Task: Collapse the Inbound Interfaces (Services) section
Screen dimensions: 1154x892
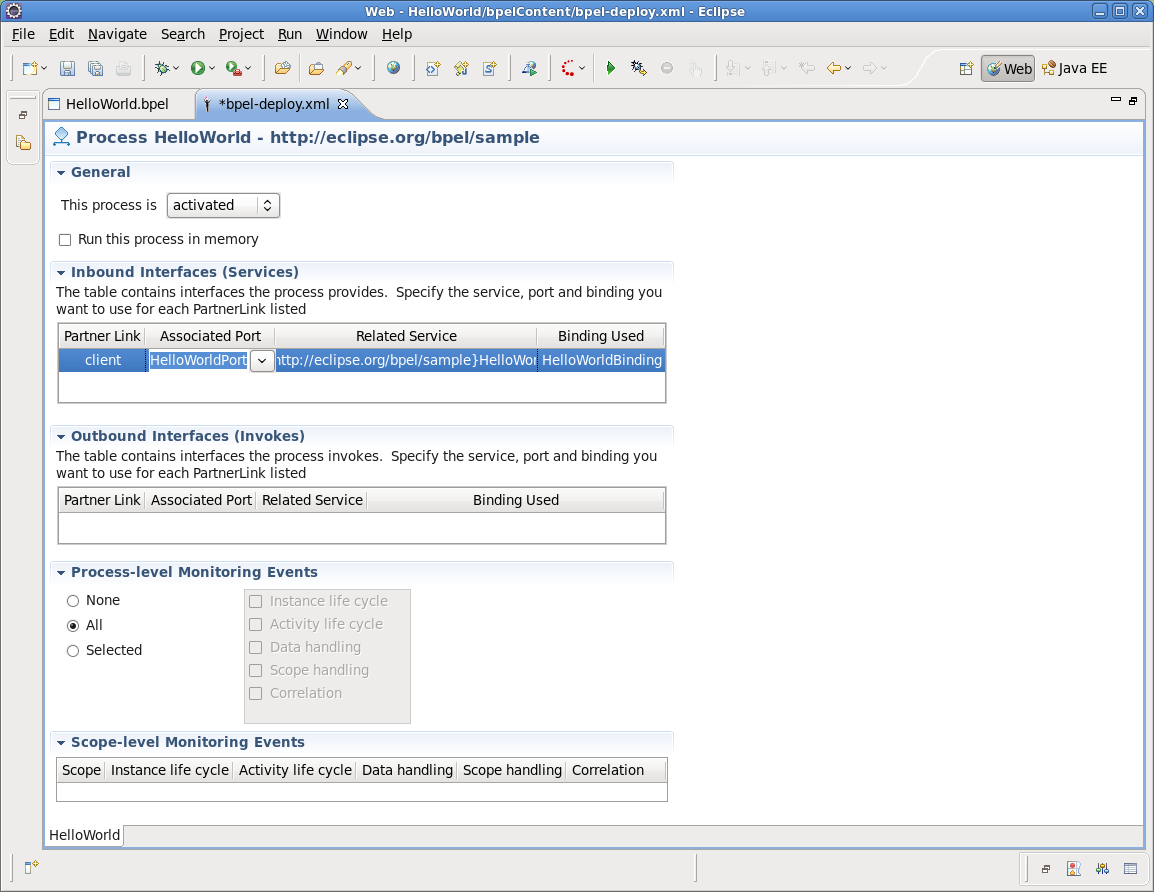Action: pos(61,272)
